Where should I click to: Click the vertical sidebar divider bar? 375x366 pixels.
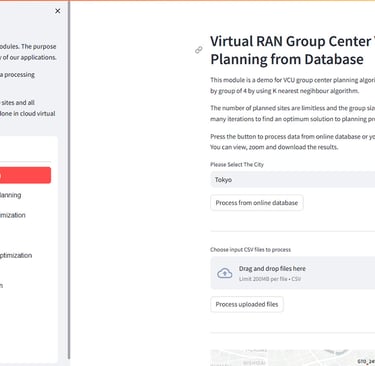69,180
